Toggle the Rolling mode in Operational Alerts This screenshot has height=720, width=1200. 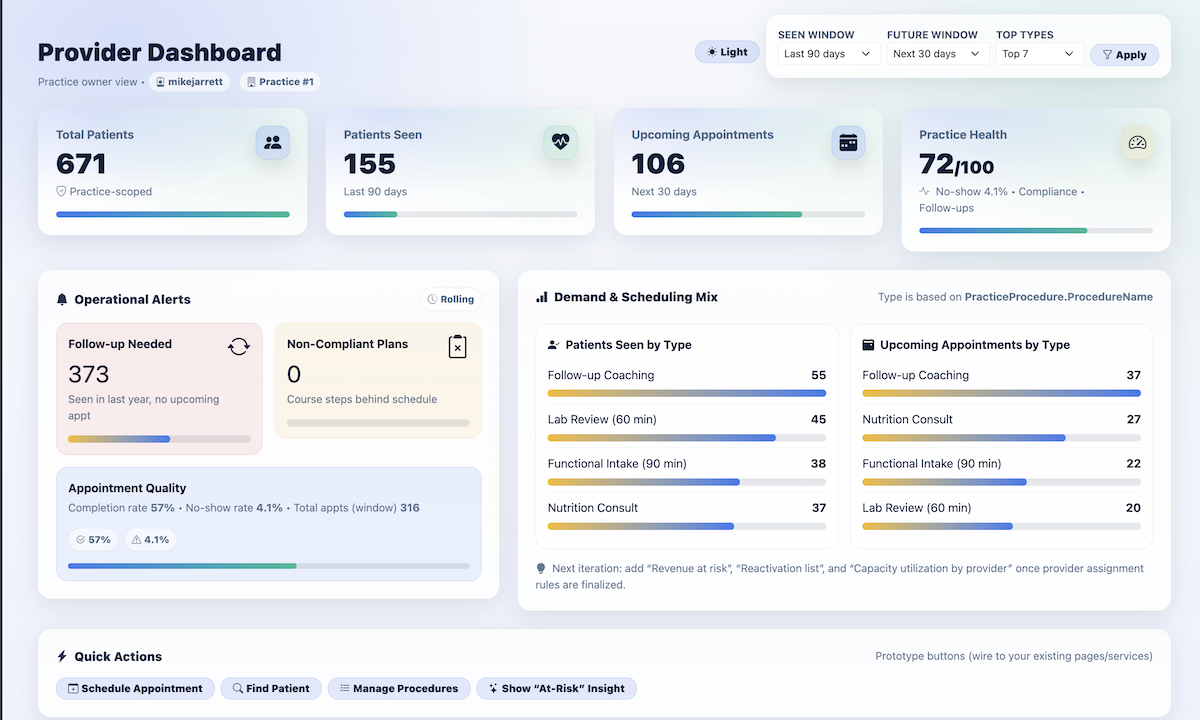pos(450,298)
